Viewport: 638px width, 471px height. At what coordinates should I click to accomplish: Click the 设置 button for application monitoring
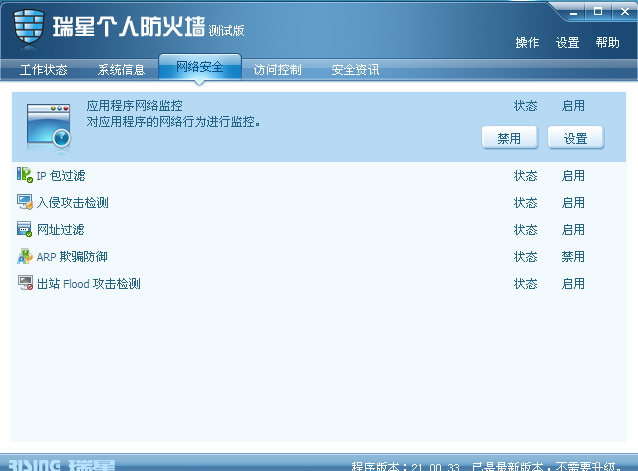576,138
